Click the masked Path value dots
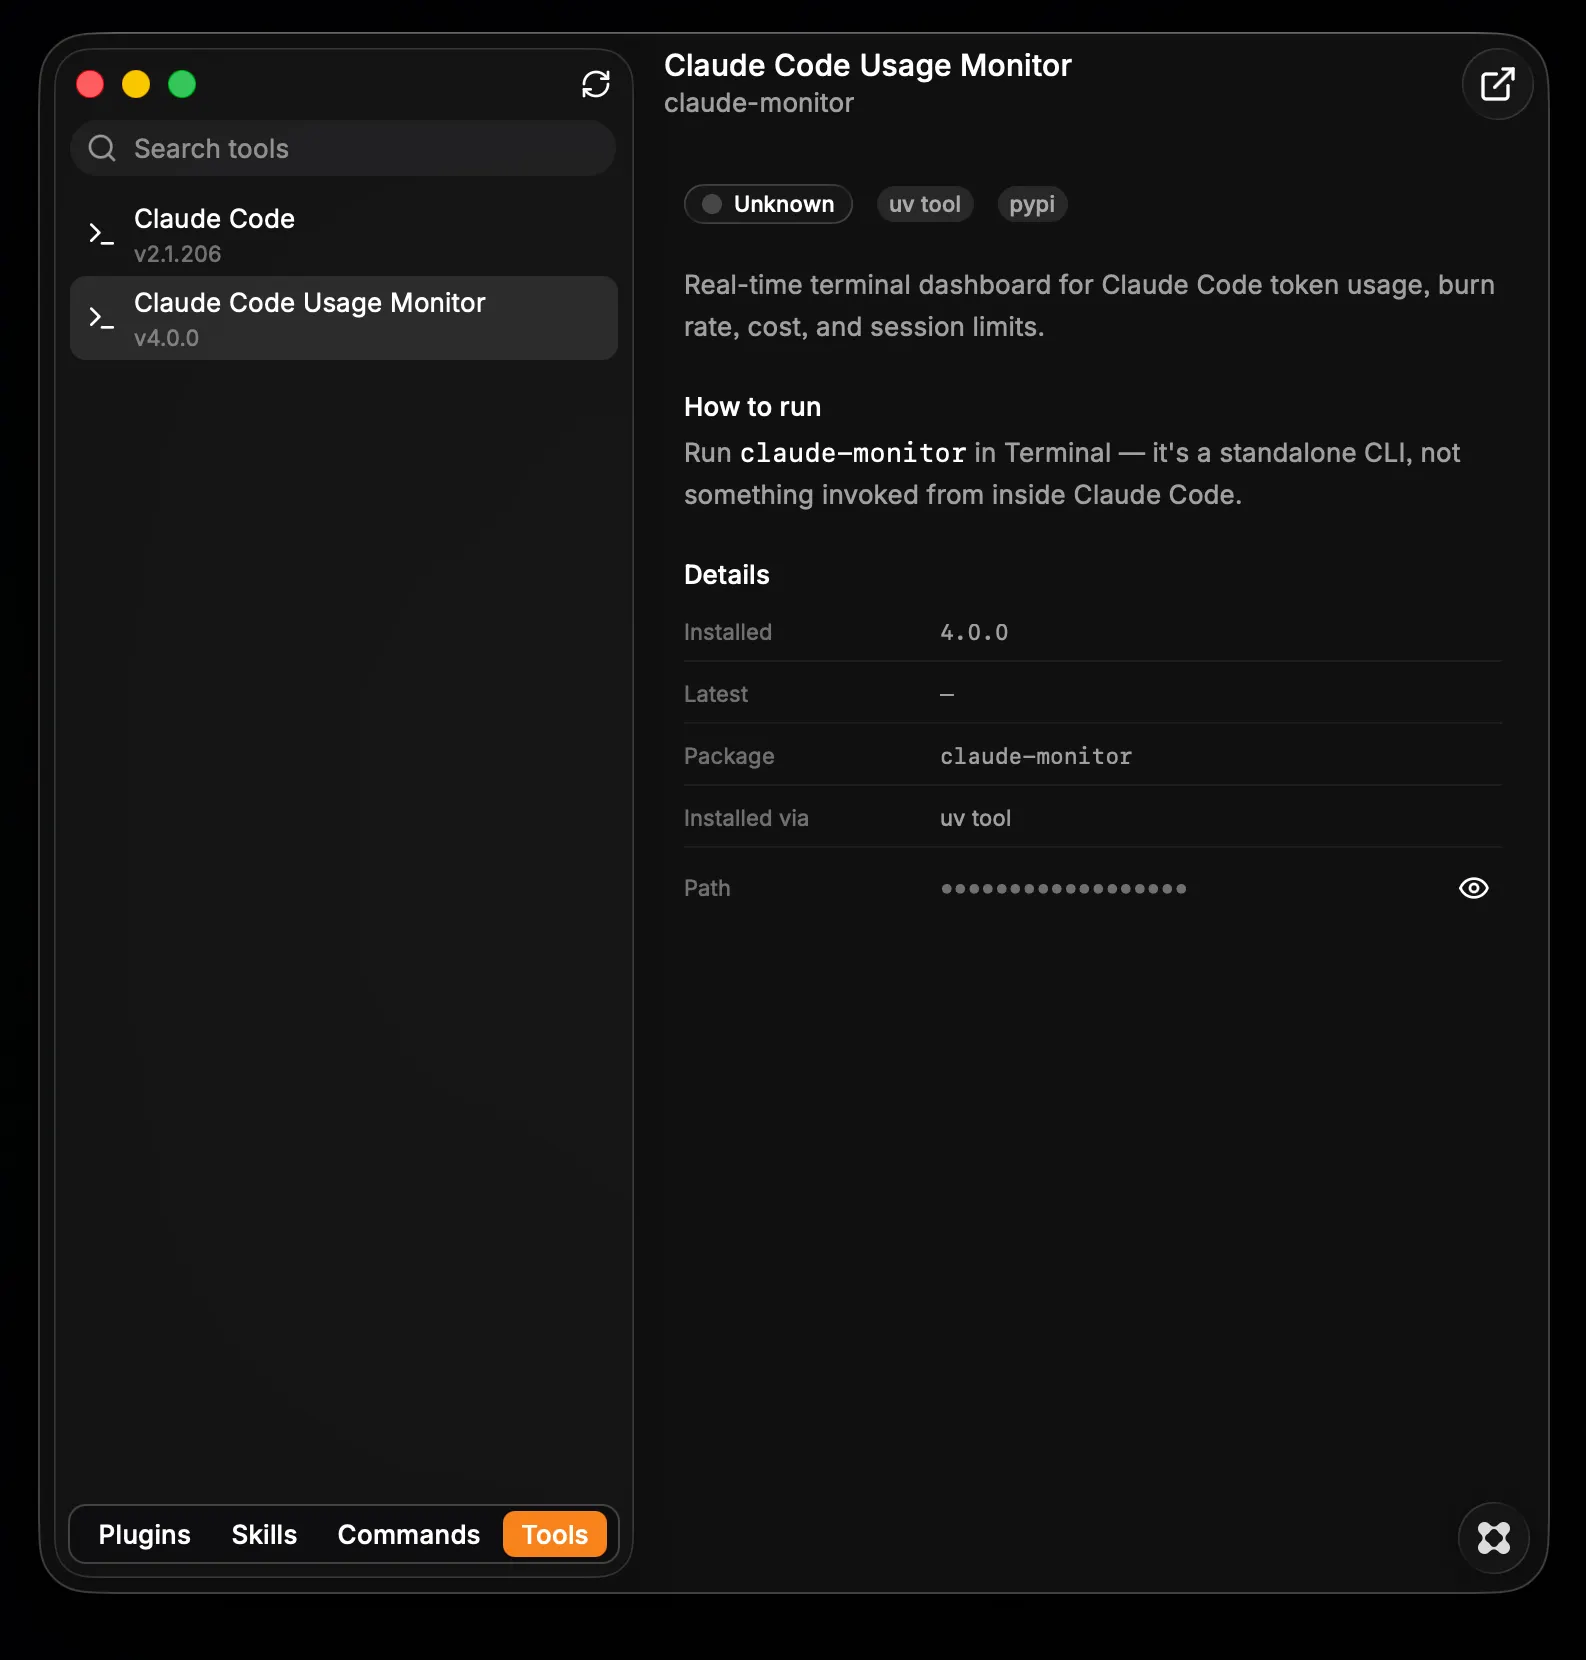The height and width of the screenshot is (1660, 1586). click(x=1064, y=888)
